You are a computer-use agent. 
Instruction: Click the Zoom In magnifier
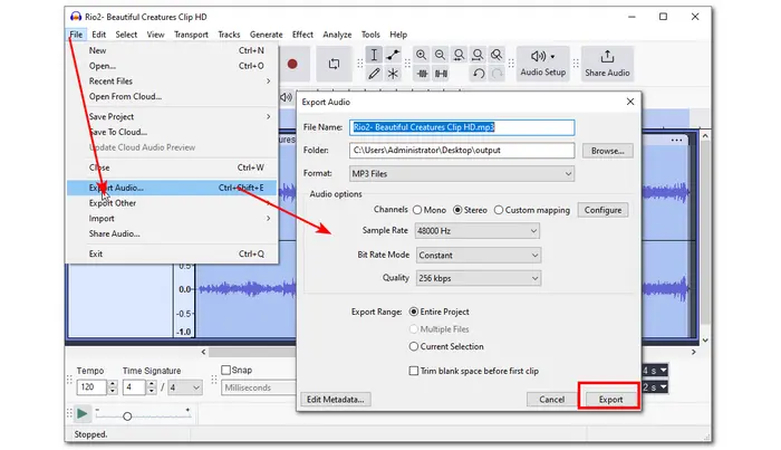coord(421,55)
